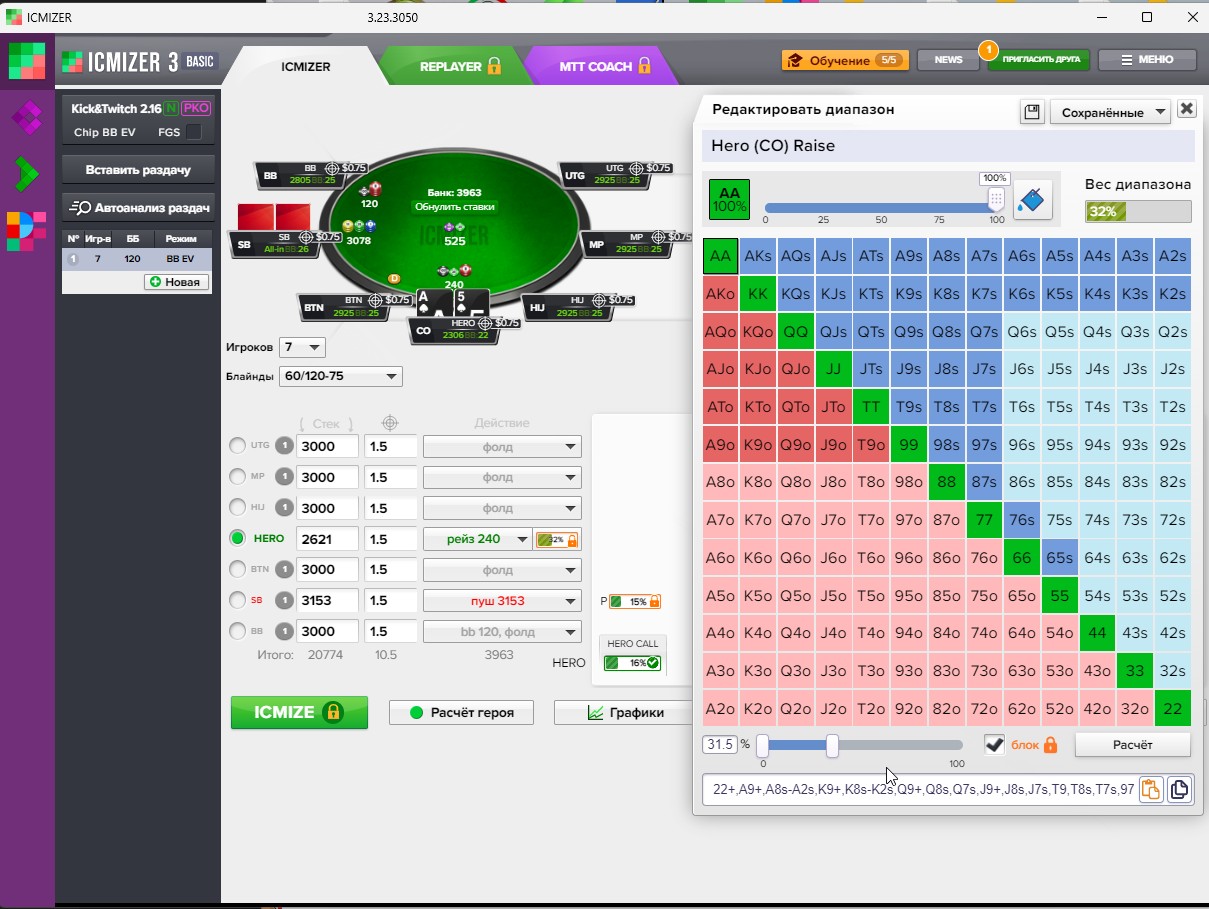
Task: Click the SB red face-down cards
Action: tap(274, 216)
